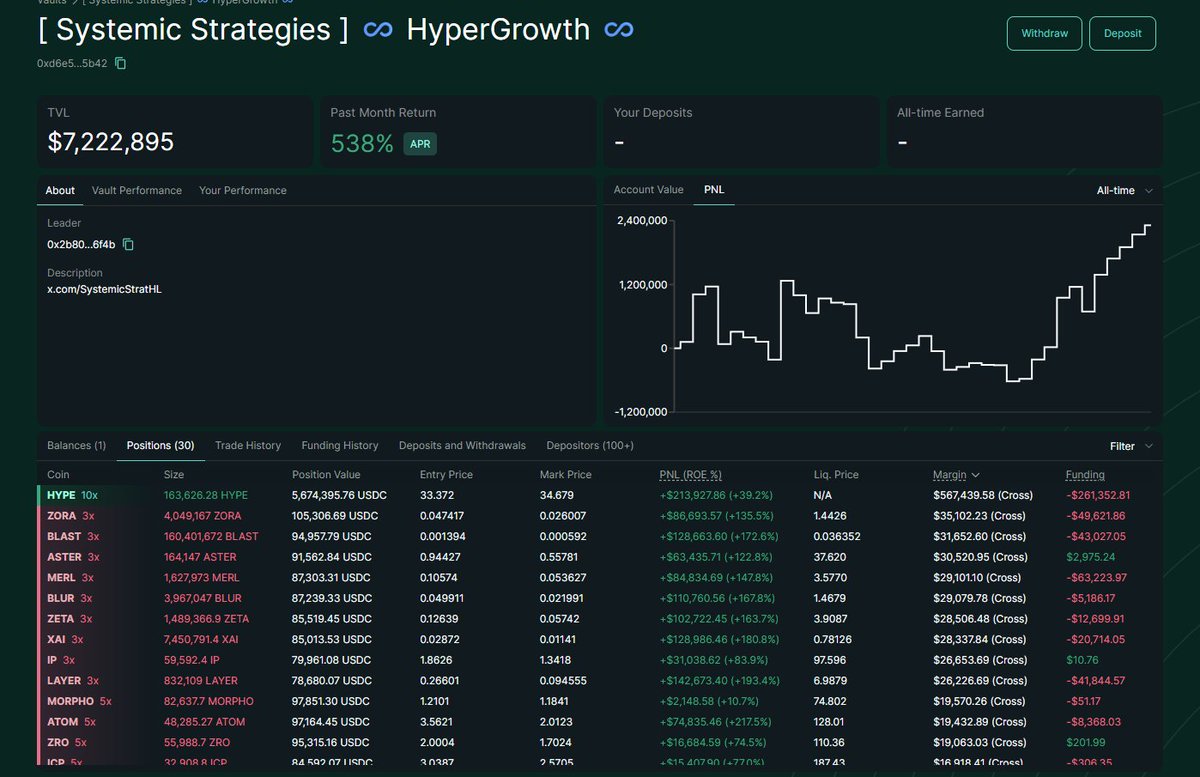This screenshot has width=1200, height=777.
Task: Switch to the About tab
Action: pyautogui.click(x=60, y=190)
